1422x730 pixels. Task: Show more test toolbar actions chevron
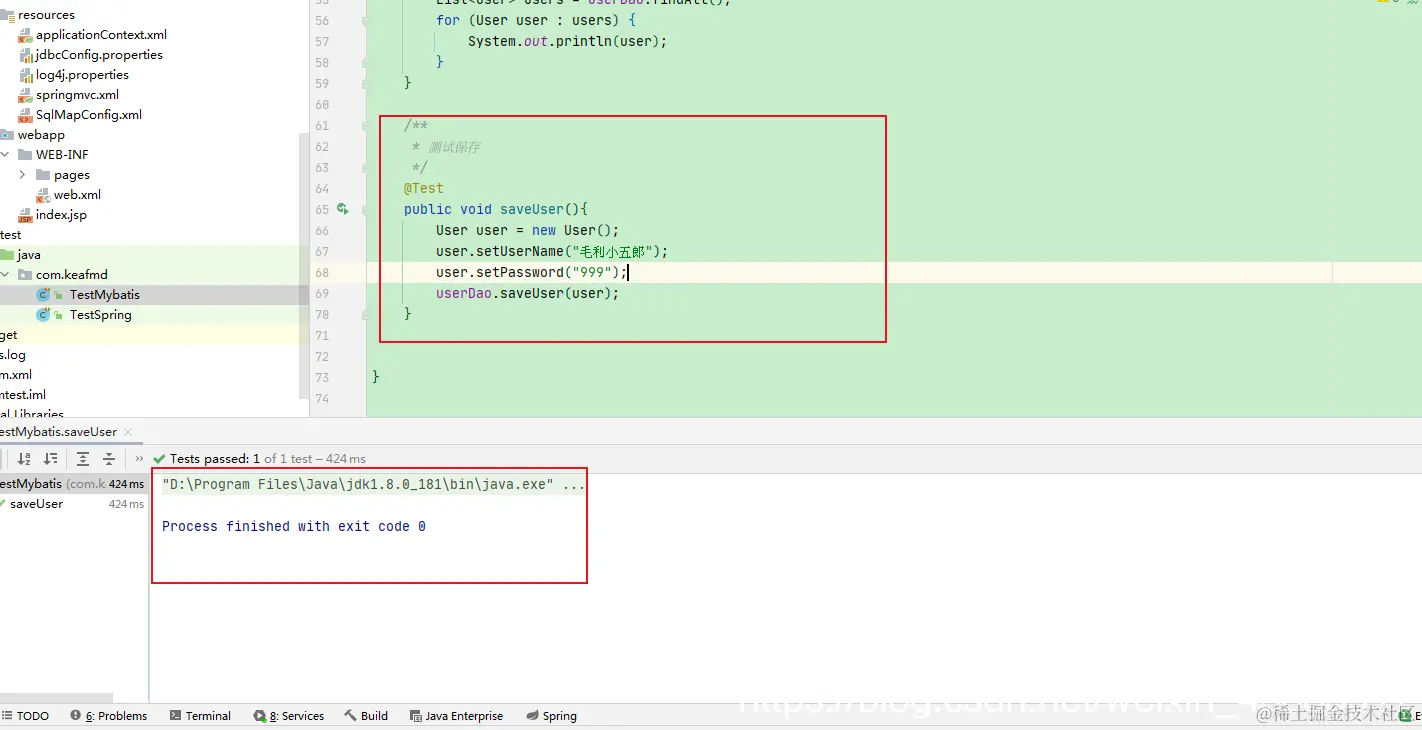point(139,459)
